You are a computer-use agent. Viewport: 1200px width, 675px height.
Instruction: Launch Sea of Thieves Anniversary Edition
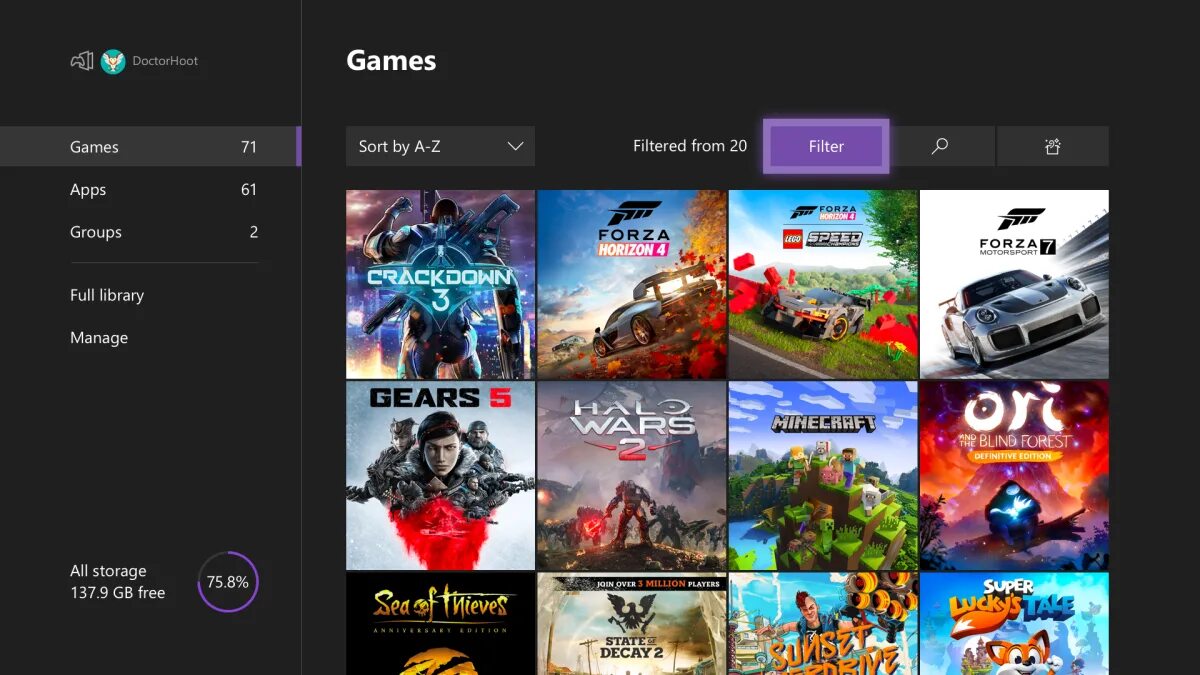tap(440, 624)
